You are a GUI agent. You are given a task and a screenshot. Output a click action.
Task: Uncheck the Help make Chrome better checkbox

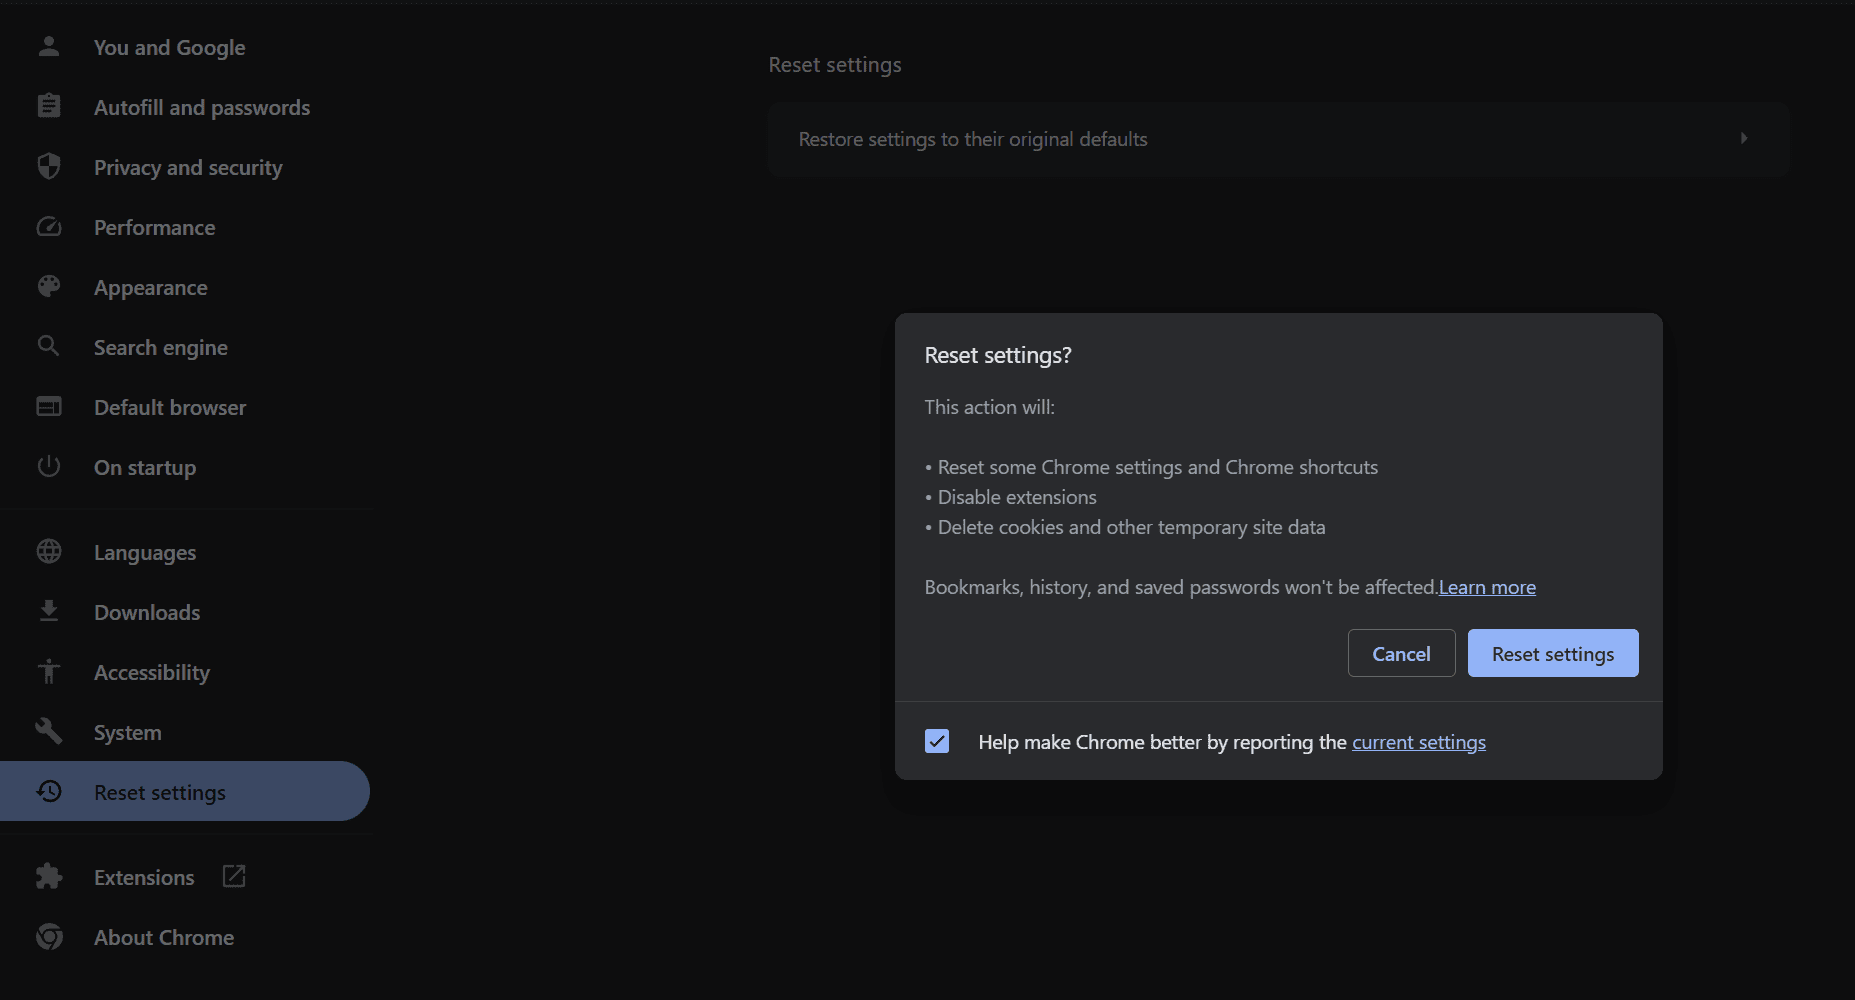(937, 741)
